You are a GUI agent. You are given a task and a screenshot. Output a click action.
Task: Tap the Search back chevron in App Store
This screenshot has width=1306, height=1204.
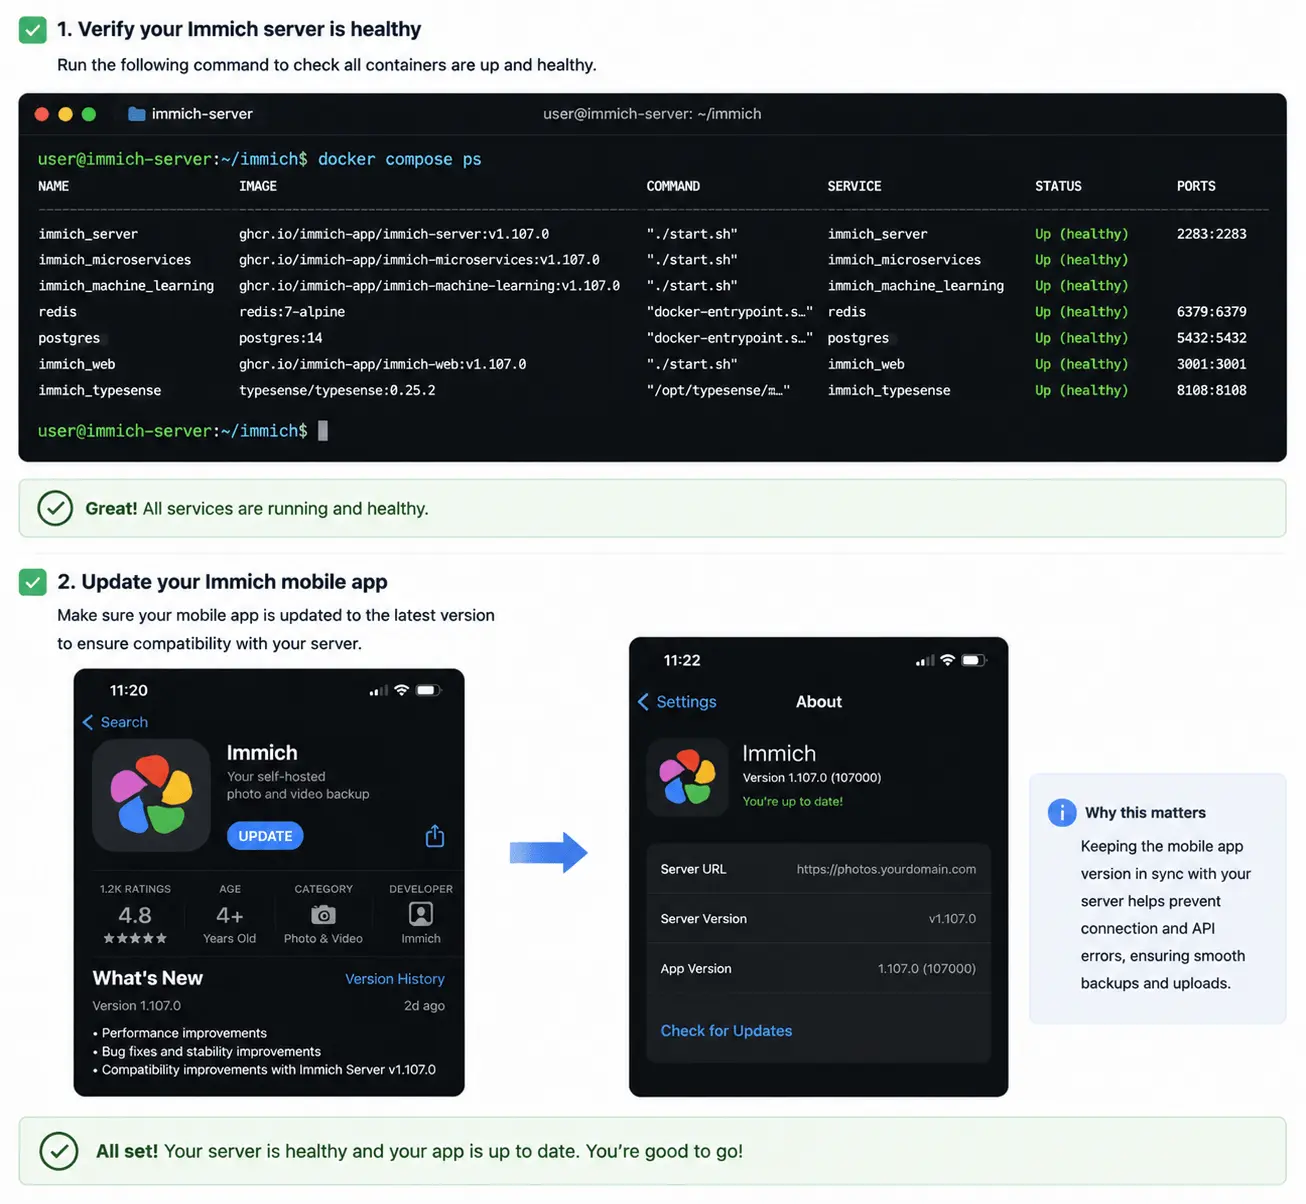tap(88, 722)
